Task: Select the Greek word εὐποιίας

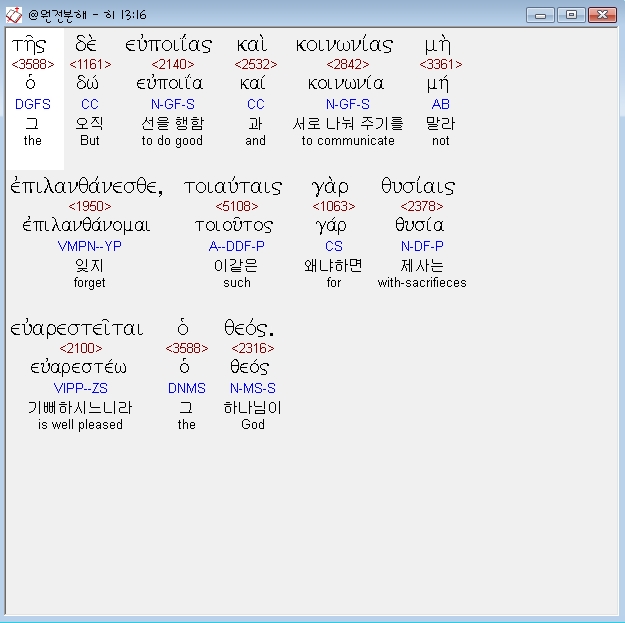Action: 169,45
